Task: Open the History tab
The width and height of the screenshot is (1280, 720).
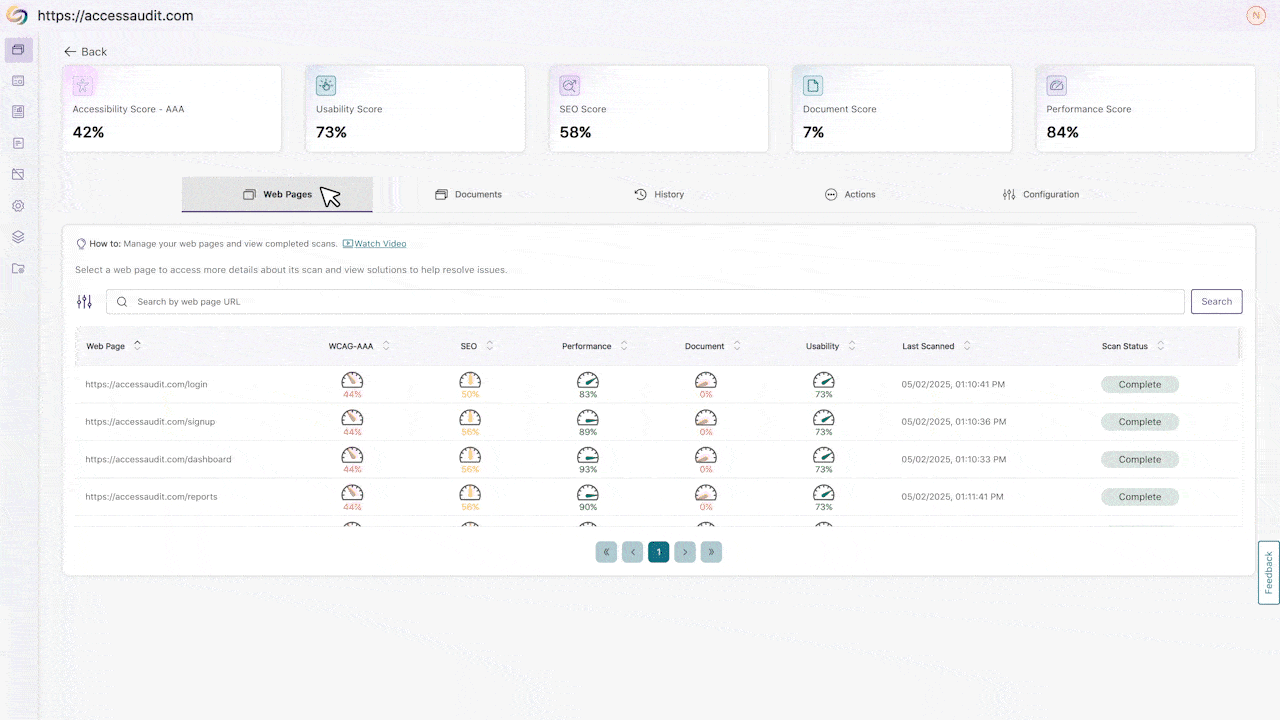Action: click(659, 194)
